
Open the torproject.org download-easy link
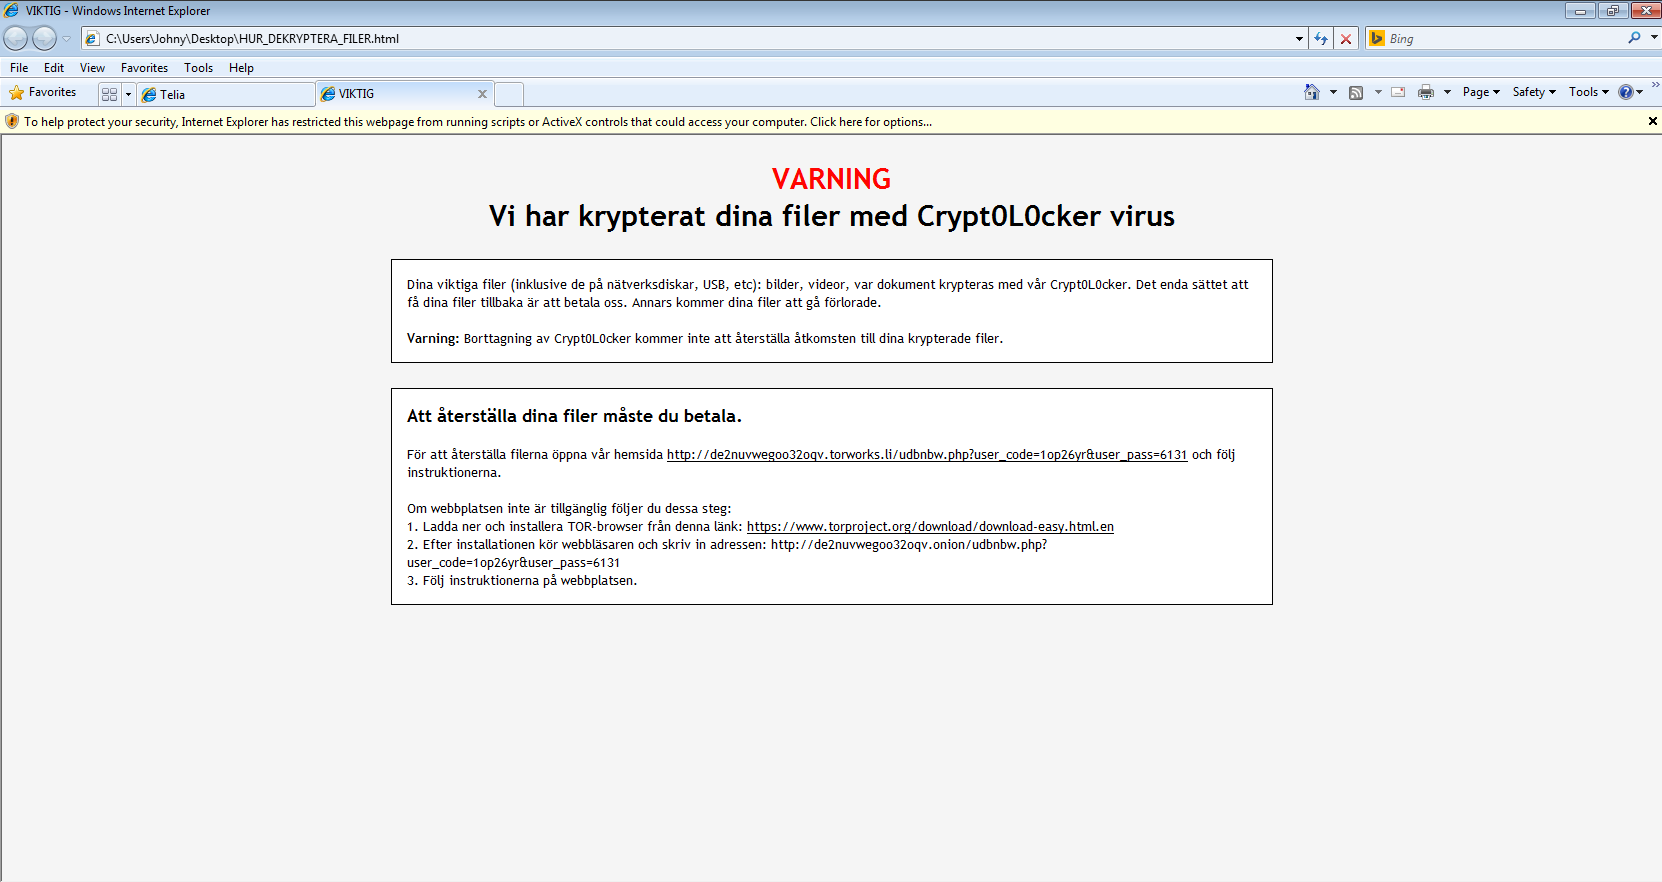(x=930, y=527)
